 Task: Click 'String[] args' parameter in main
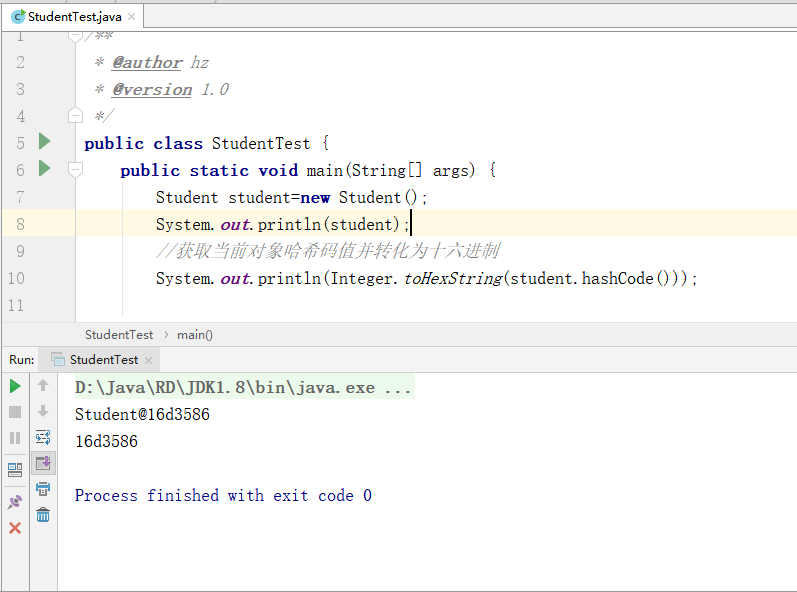coord(413,170)
